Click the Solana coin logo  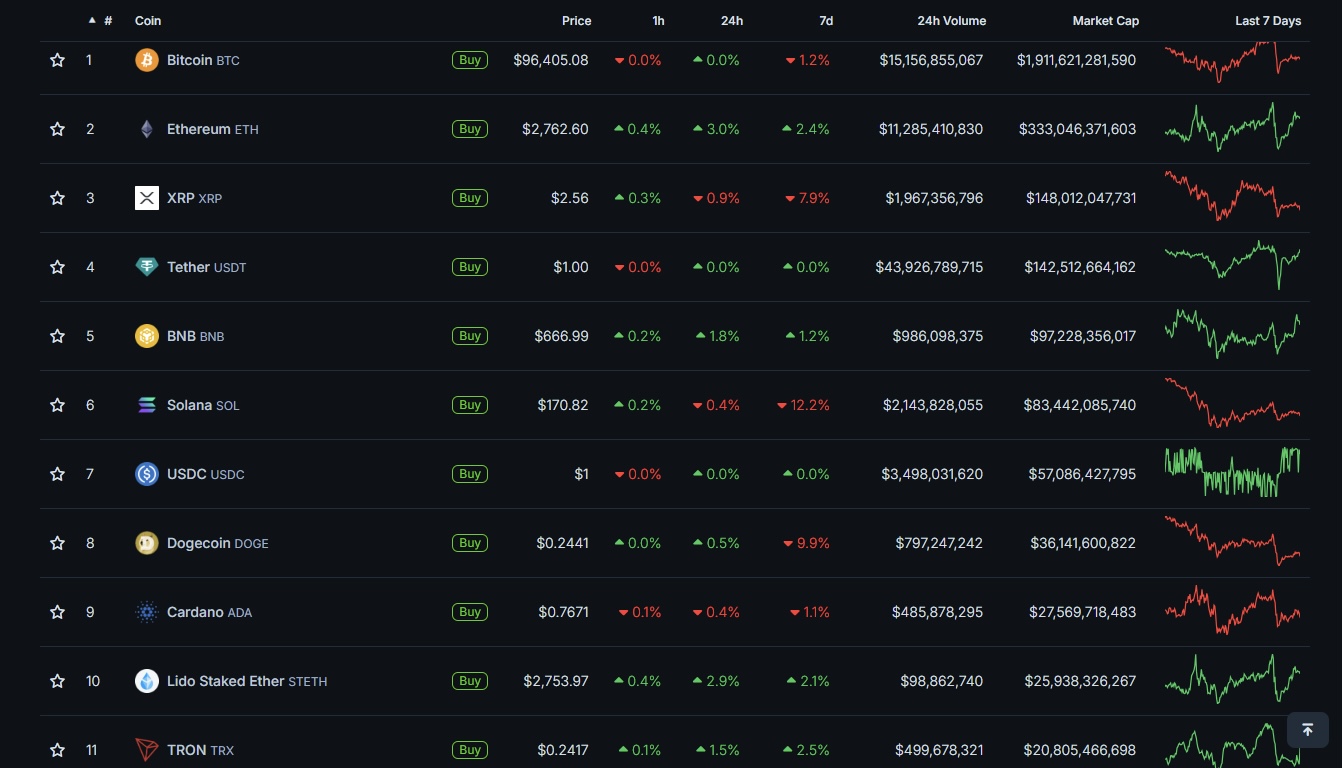pyautogui.click(x=147, y=405)
